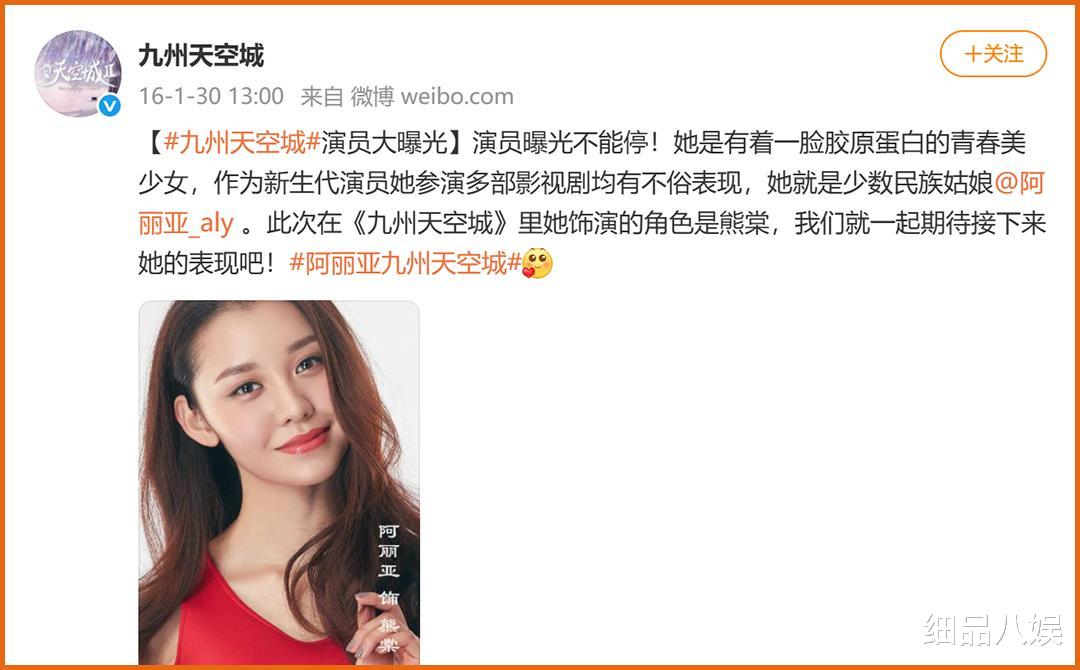This screenshot has width=1080, height=670.
Task: Open the attached actress poster image
Action: coord(279,483)
